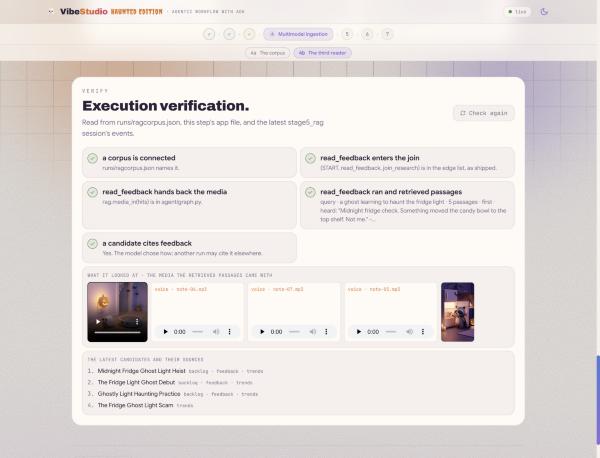This screenshot has width=600, height=458.
Task: Mute the third voice note audio
Action: (x=409, y=332)
